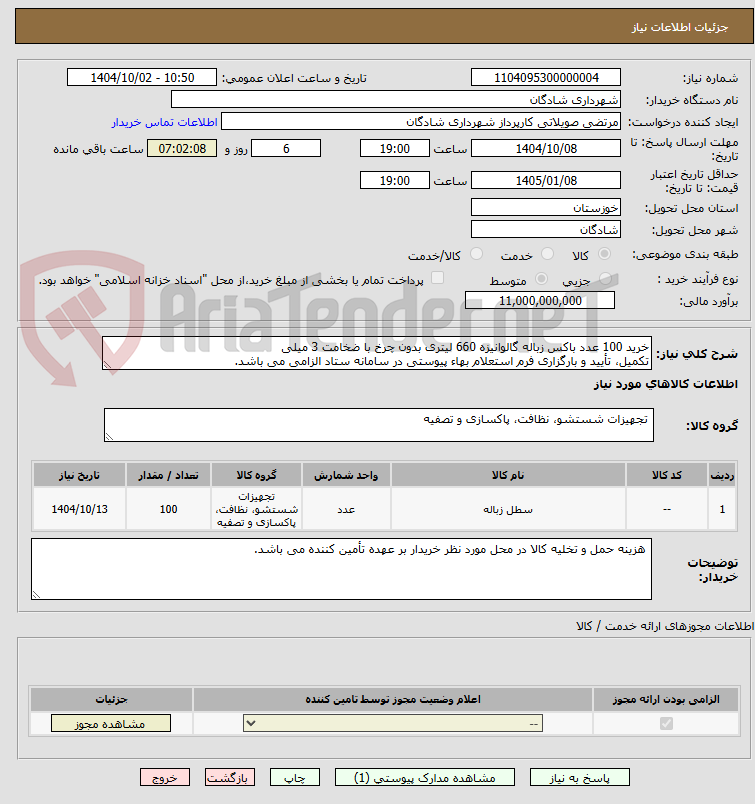Click the توضیحات خریدار text area
The image size is (755, 804).
(342, 569)
